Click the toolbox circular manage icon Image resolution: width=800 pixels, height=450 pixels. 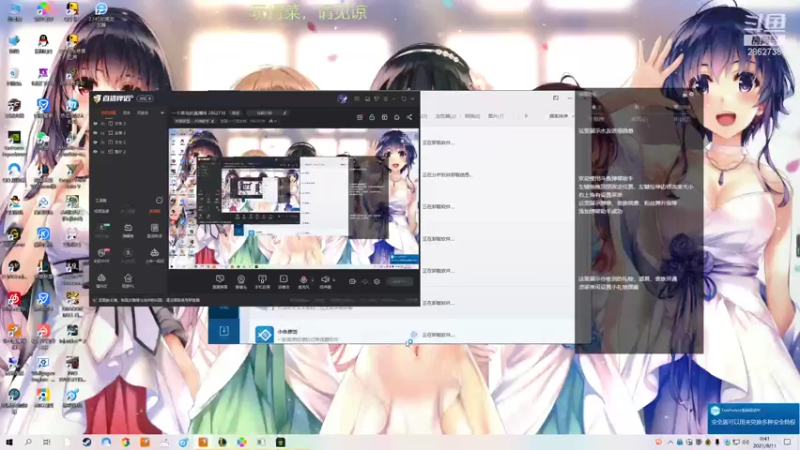159,201
